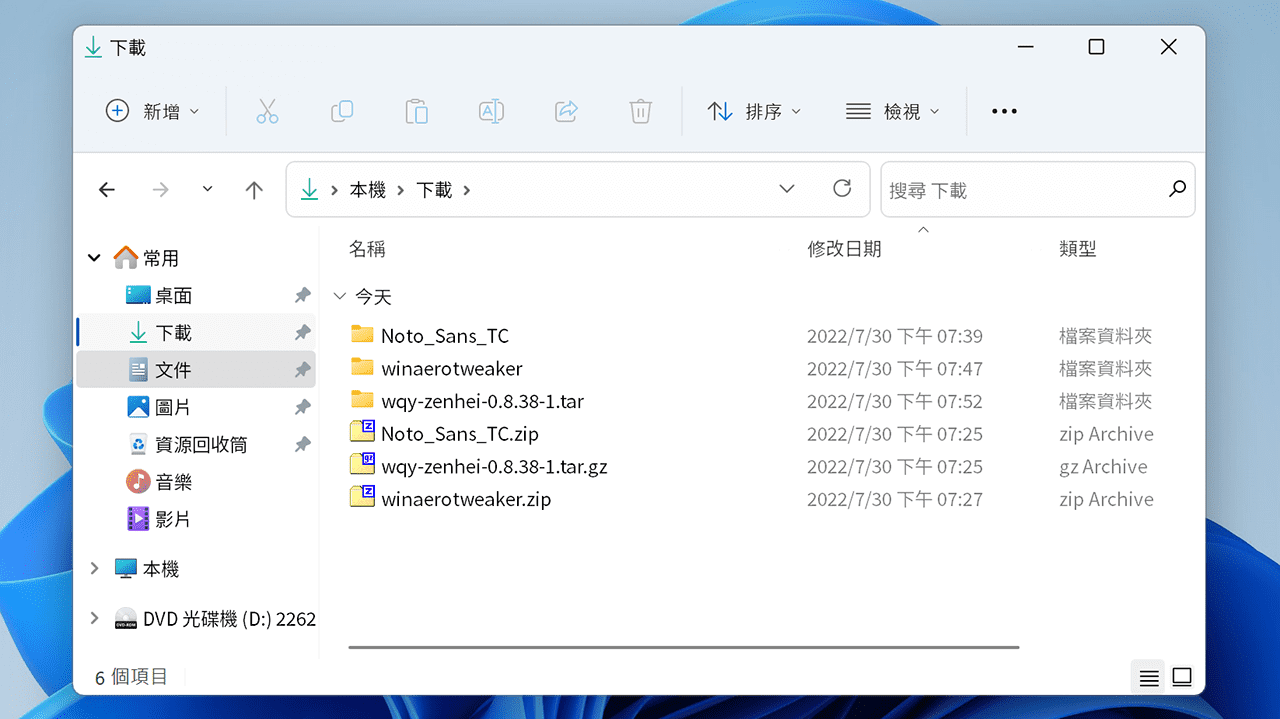The image size is (1280, 719).
Task: Open the 檢視 menu
Action: (x=893, y=111)
